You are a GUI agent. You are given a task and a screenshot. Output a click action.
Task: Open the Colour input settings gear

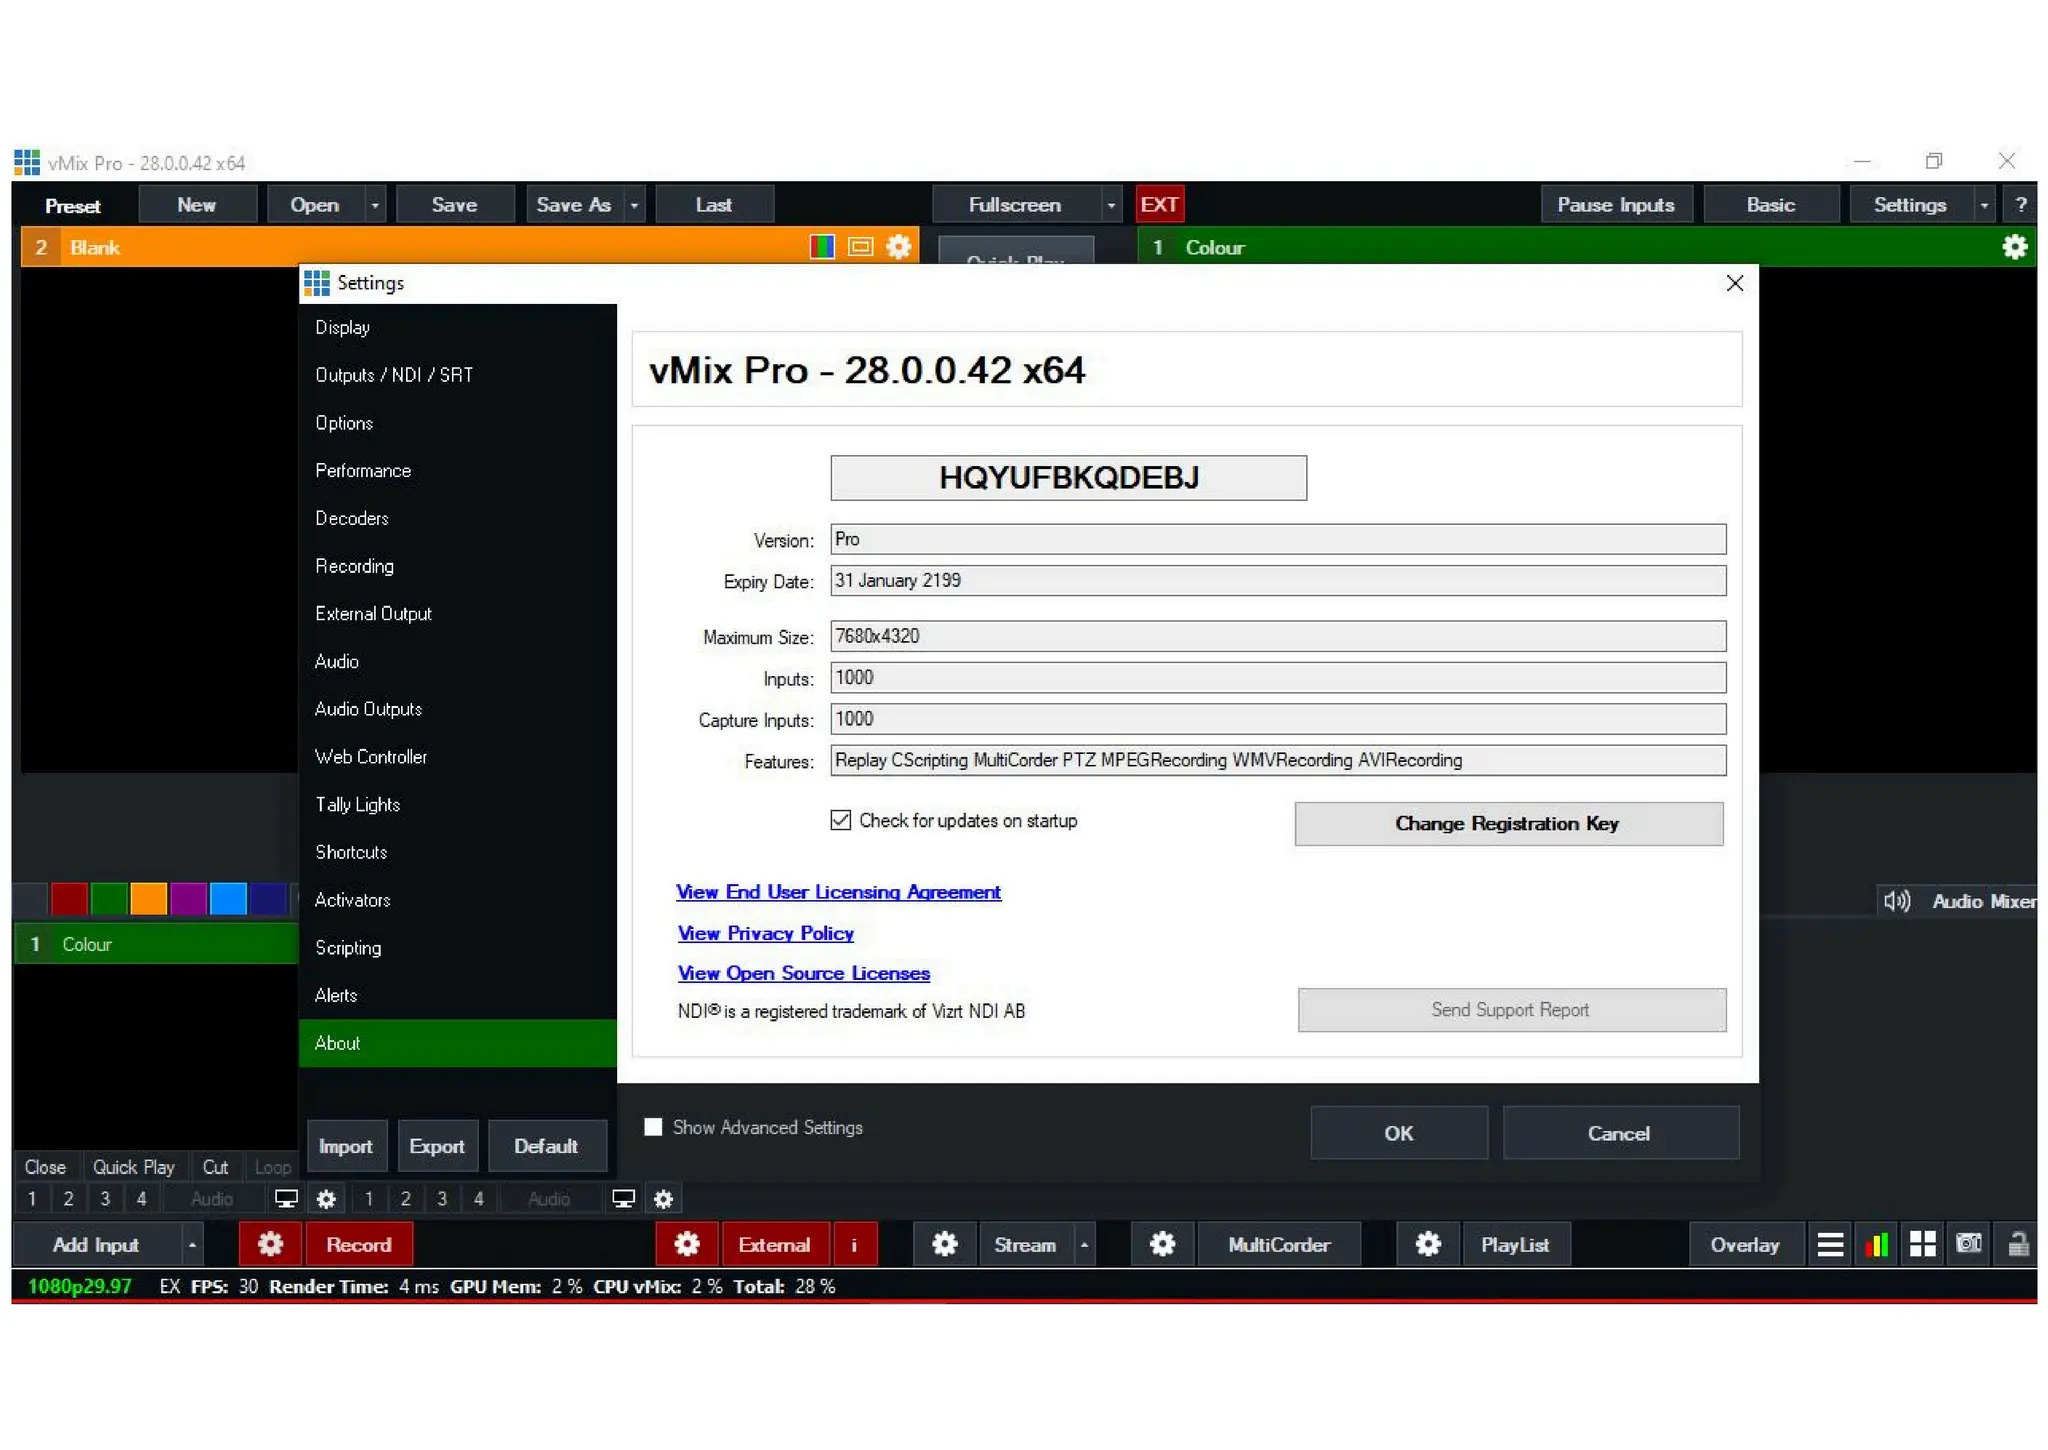(2014, 247)
